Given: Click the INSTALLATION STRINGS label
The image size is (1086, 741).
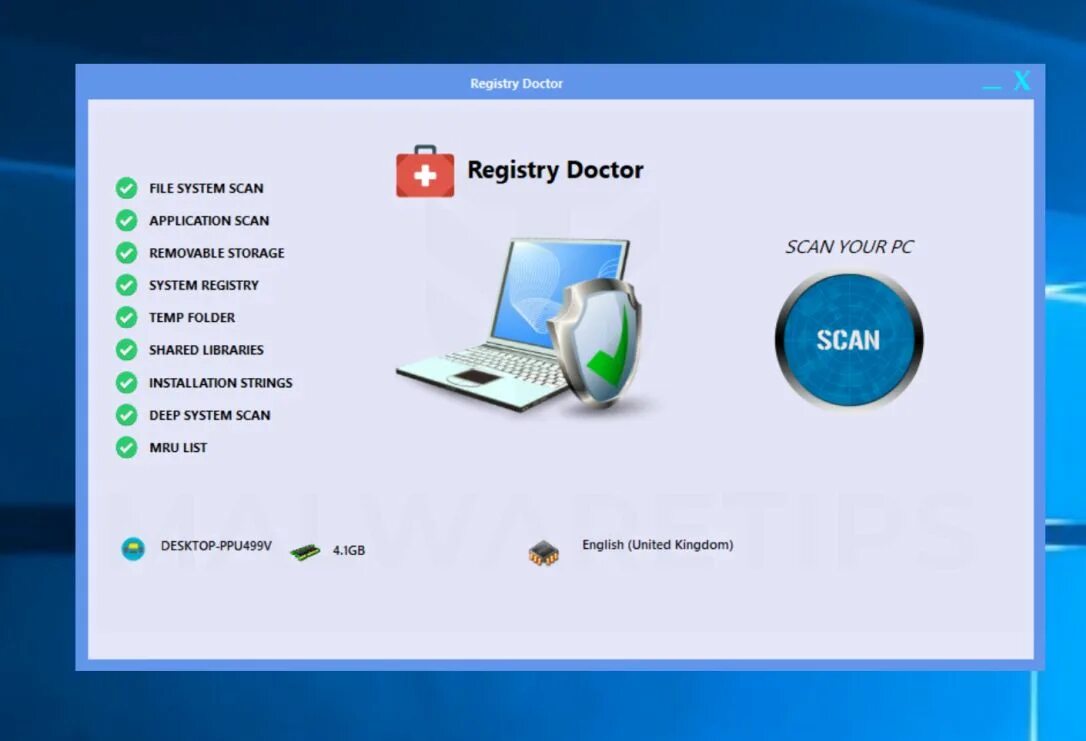Looking at the screenshot, I should (221, 383).
